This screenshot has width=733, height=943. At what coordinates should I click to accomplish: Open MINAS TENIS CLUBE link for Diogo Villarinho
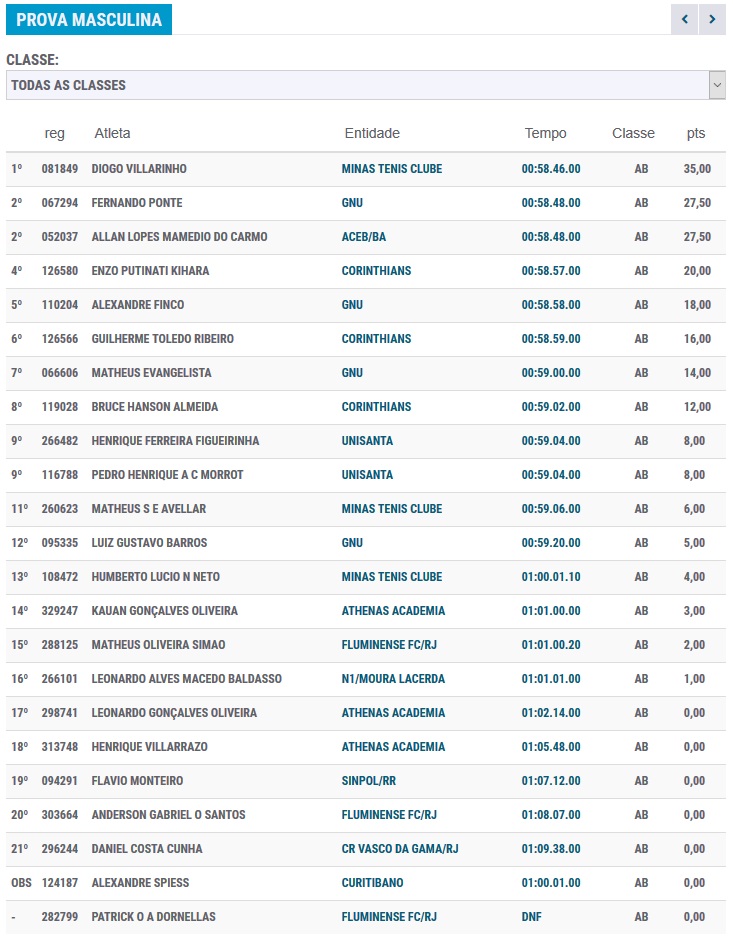pyautogui.click(x=391, y=169)
